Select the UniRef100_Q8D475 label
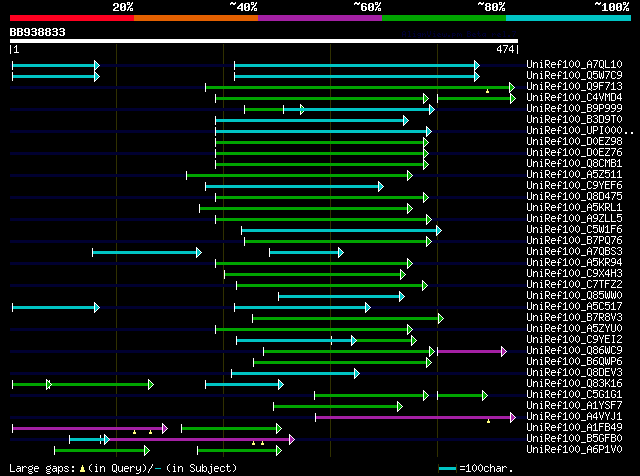Screen dimensions: 640x476 pos(574,196)
